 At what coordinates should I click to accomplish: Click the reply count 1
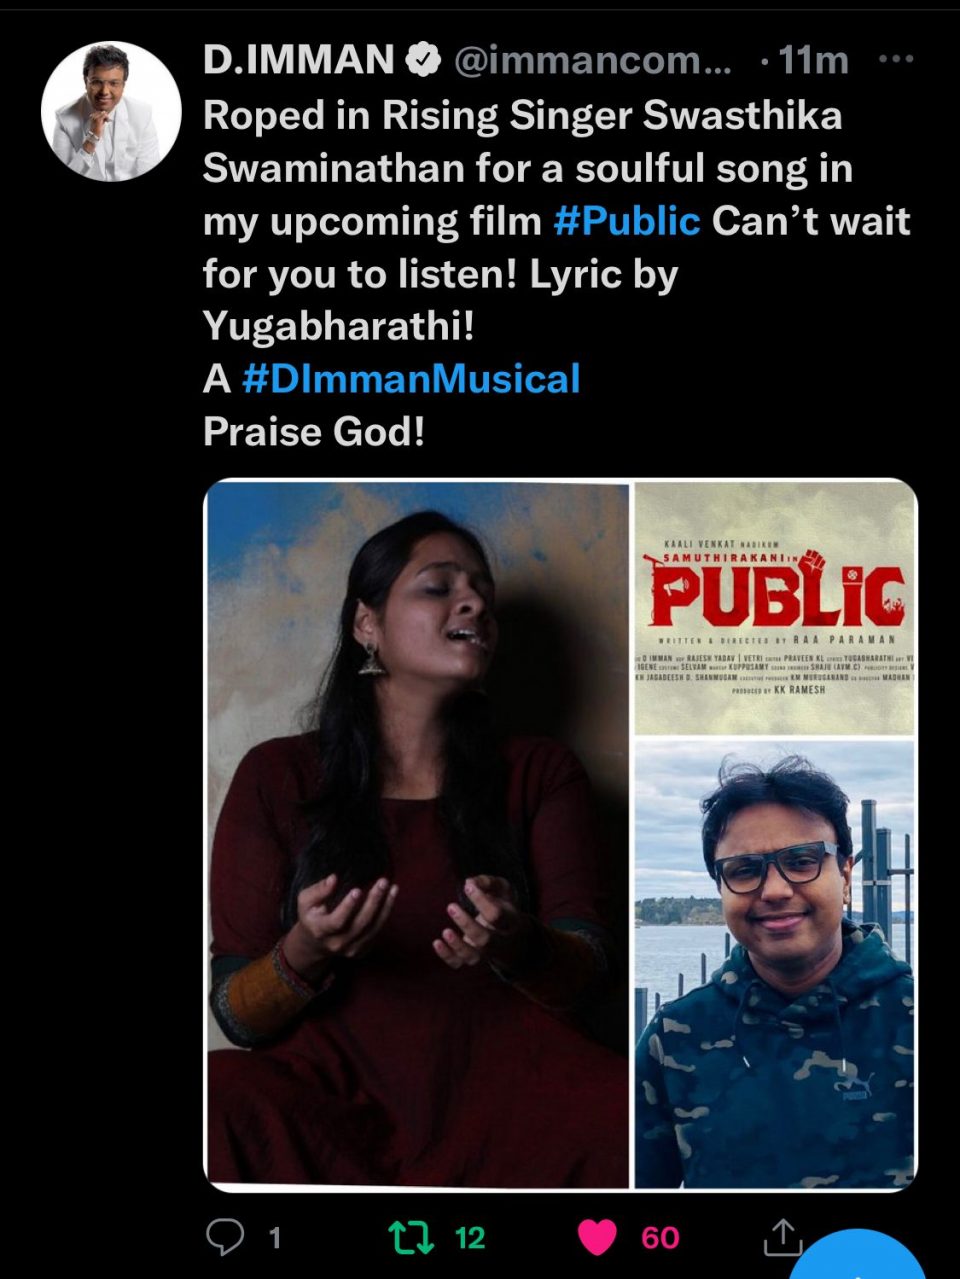point(275,1238)
